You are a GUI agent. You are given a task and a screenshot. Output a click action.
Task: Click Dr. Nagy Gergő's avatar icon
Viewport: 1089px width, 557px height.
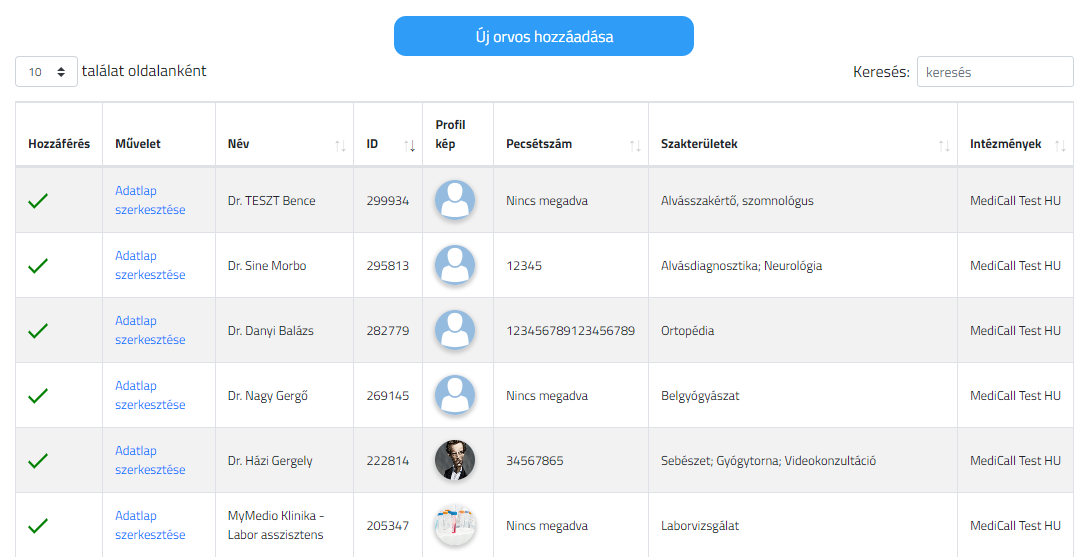tap(455, 395)
